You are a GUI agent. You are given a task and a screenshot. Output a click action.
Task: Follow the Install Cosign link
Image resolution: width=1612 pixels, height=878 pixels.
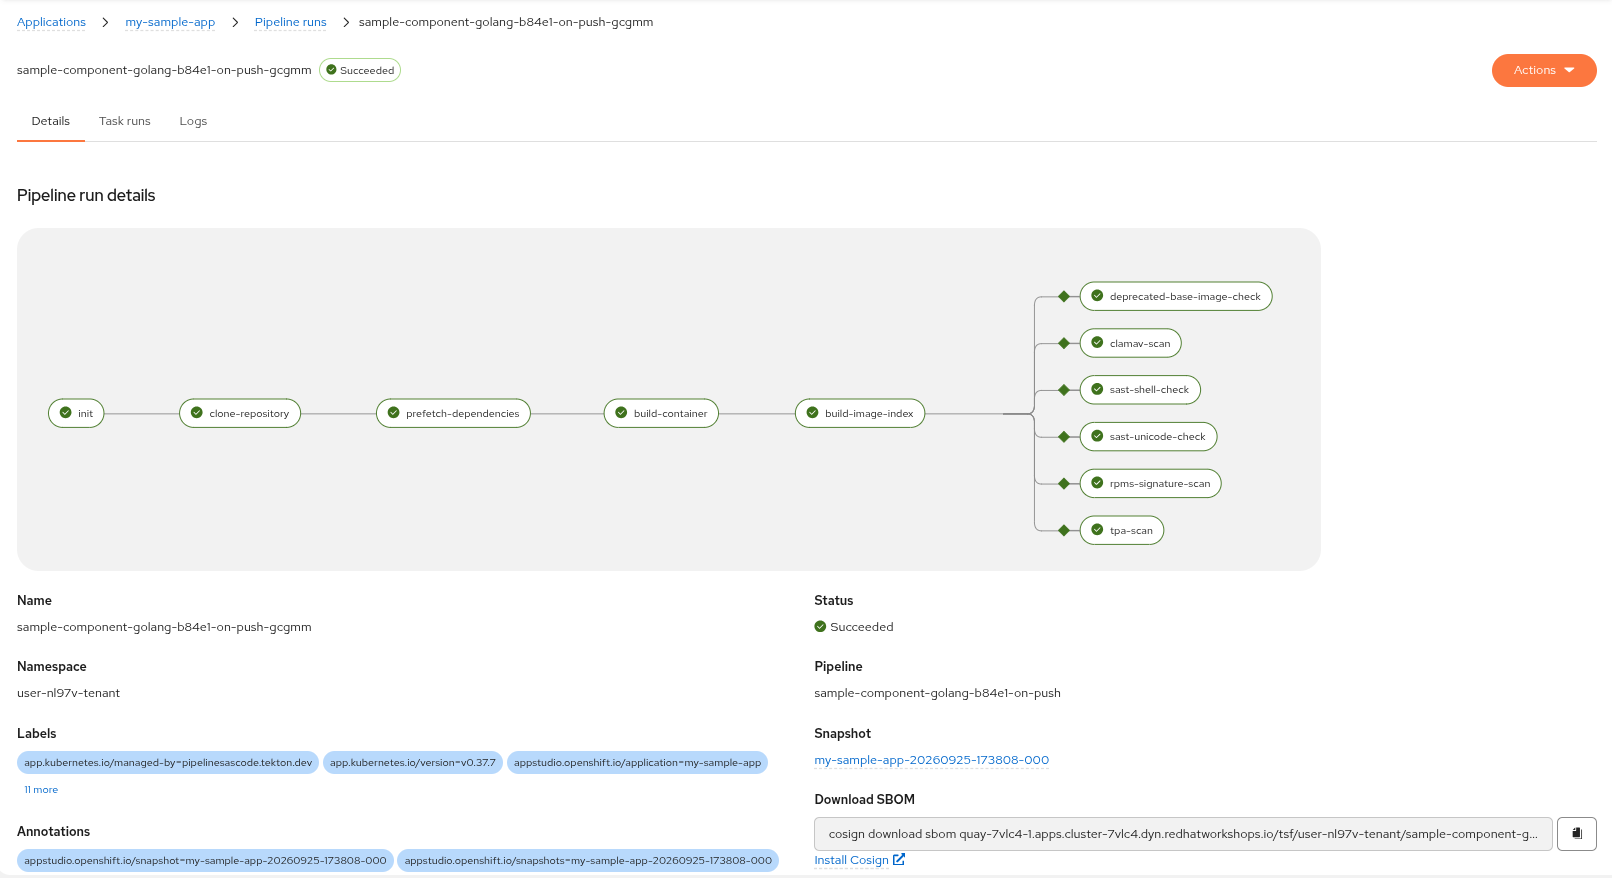pyautogui.click(x=851, y=860)
